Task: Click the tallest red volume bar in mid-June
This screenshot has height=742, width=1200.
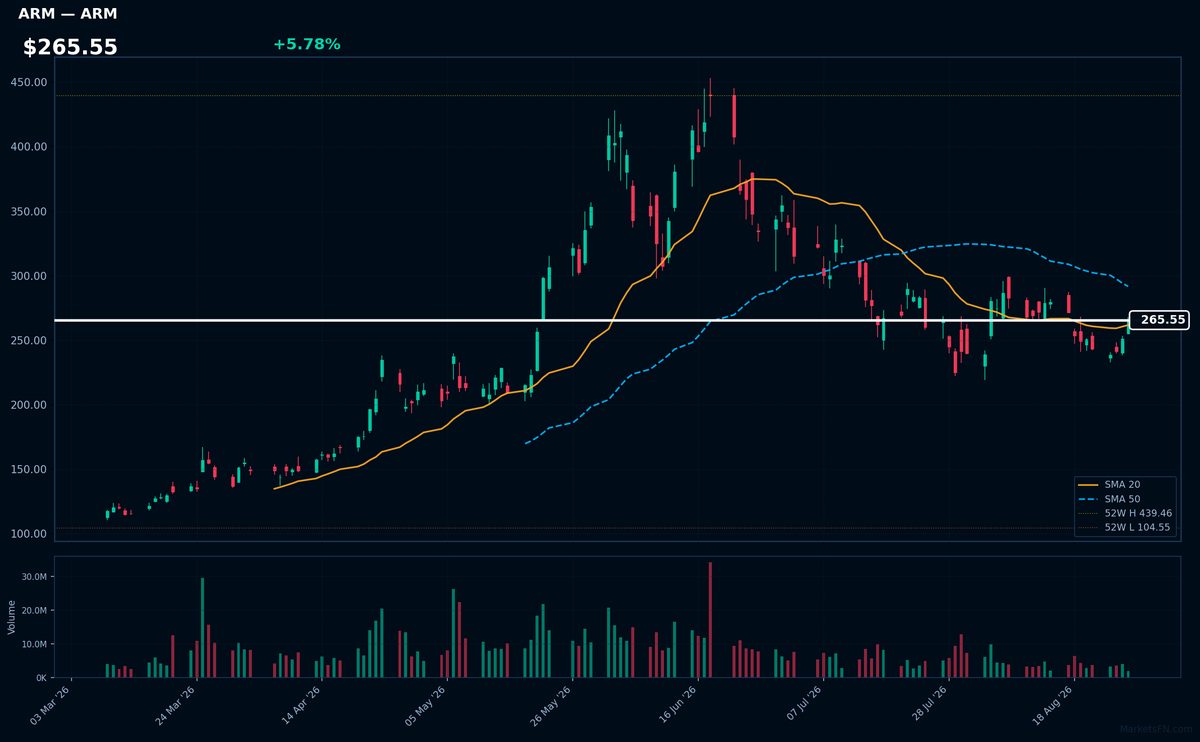Action: click(x=710, y=620)
